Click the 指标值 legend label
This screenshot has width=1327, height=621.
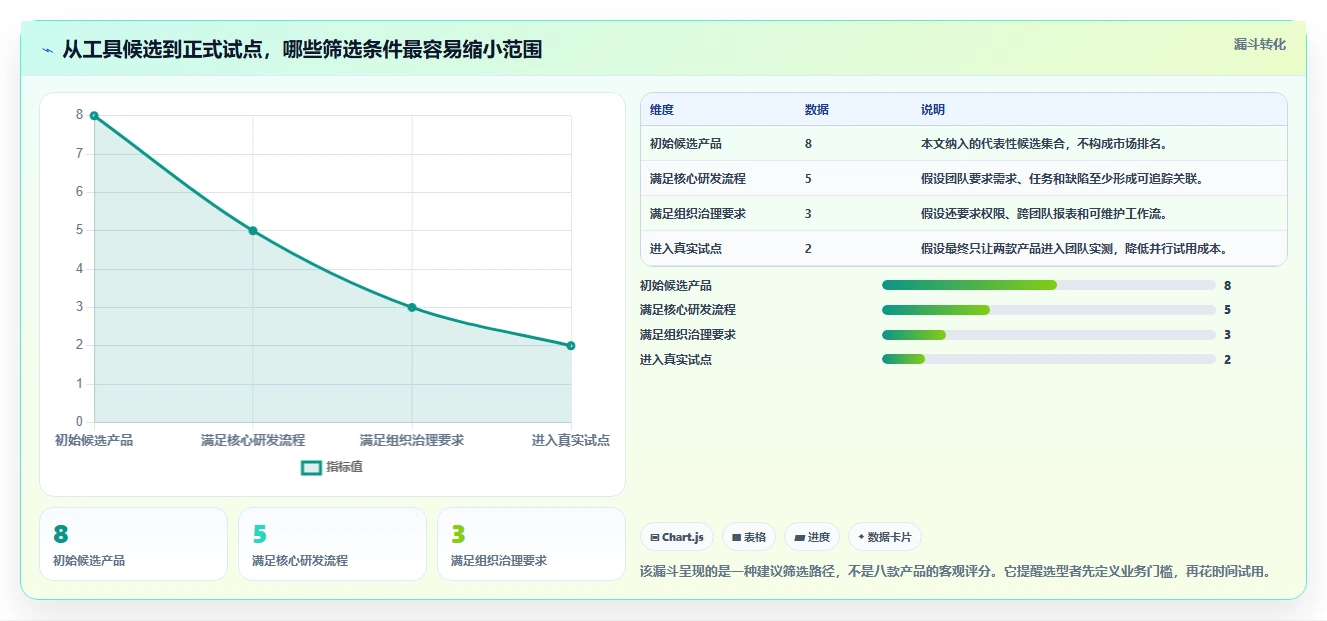[x=344, y=467]
